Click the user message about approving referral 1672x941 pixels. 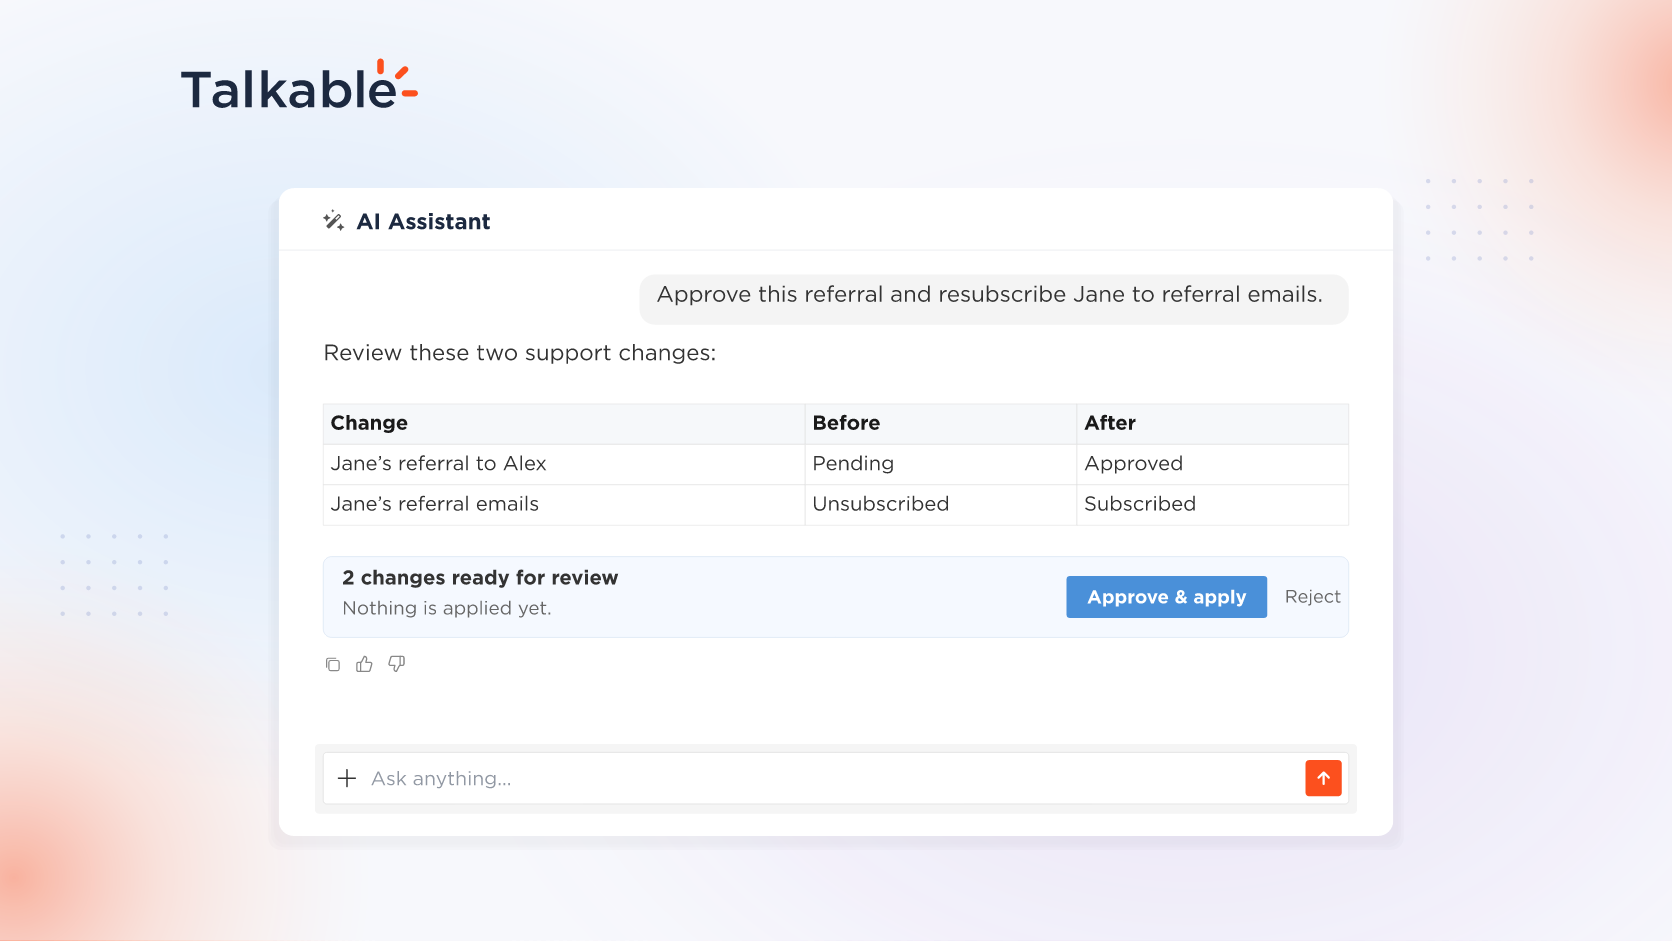994,299
